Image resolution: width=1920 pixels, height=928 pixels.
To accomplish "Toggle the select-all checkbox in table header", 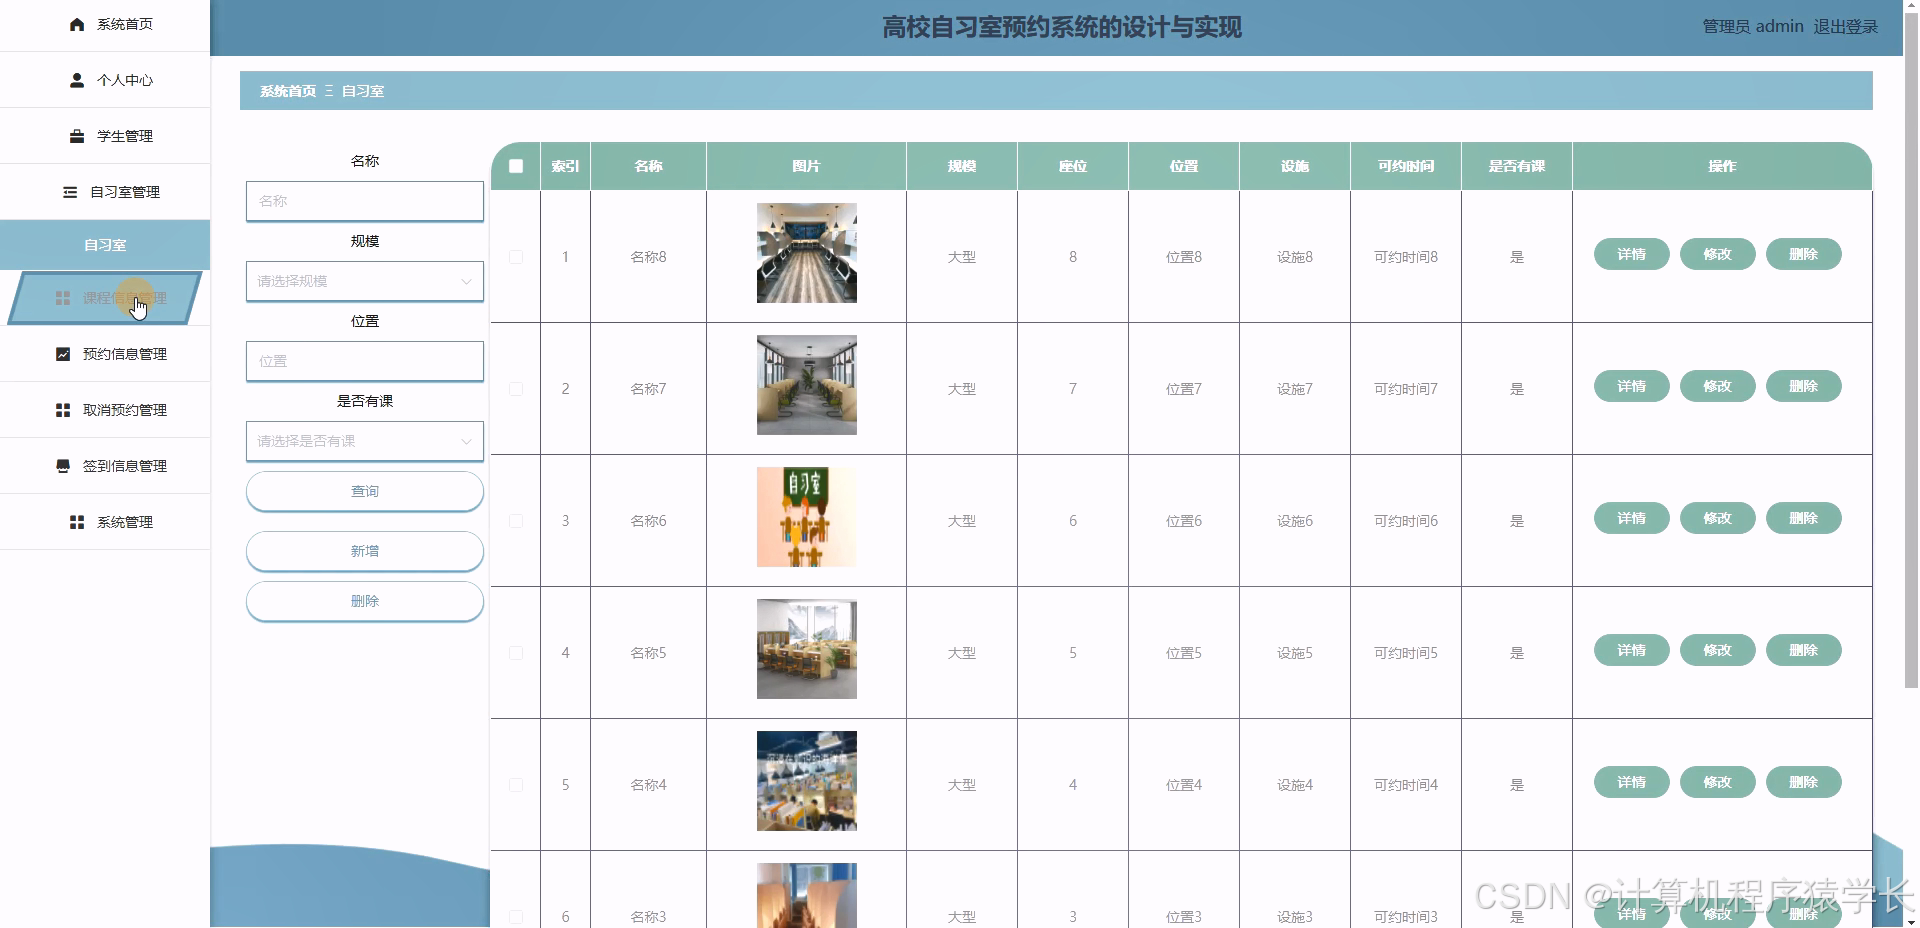I will coord(516,166).
